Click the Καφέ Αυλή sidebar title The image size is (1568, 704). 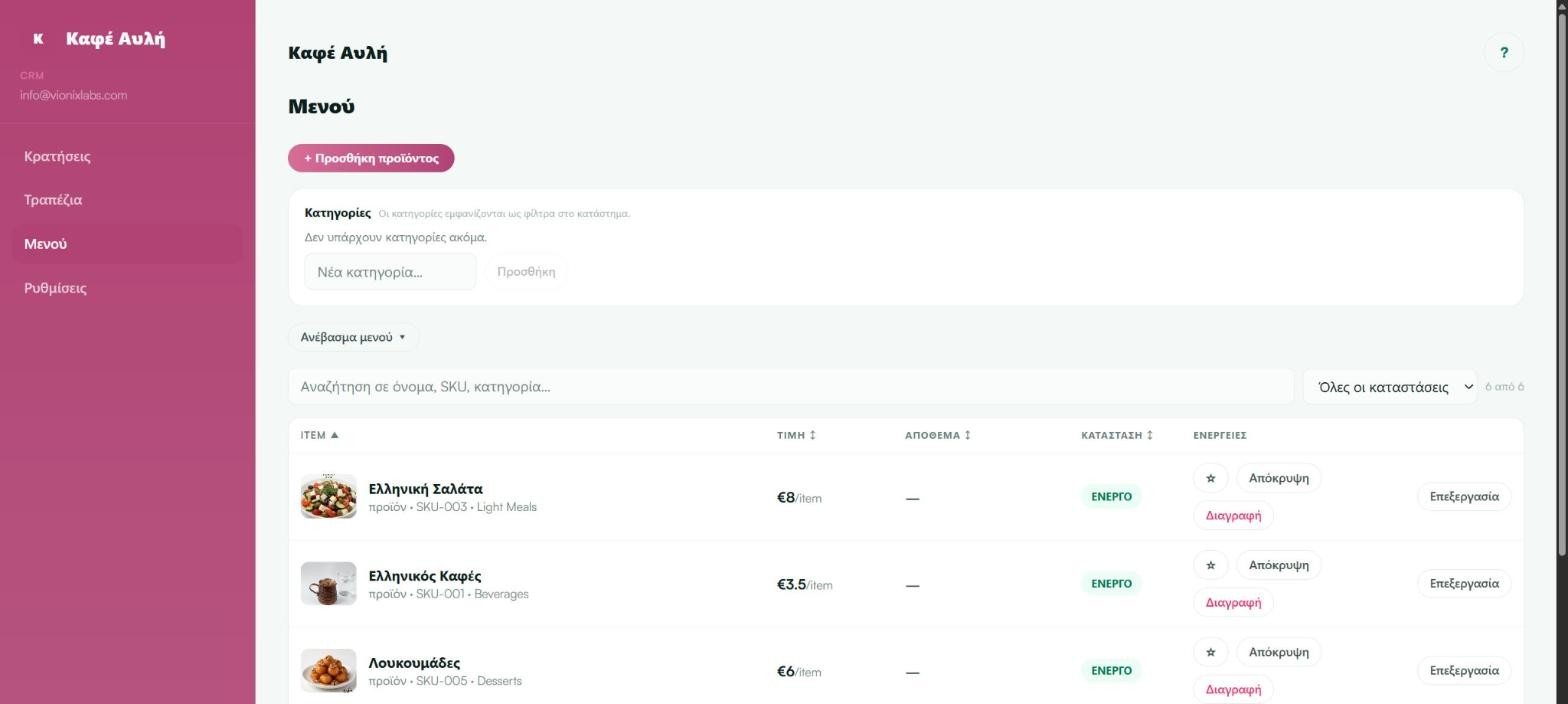115,39
